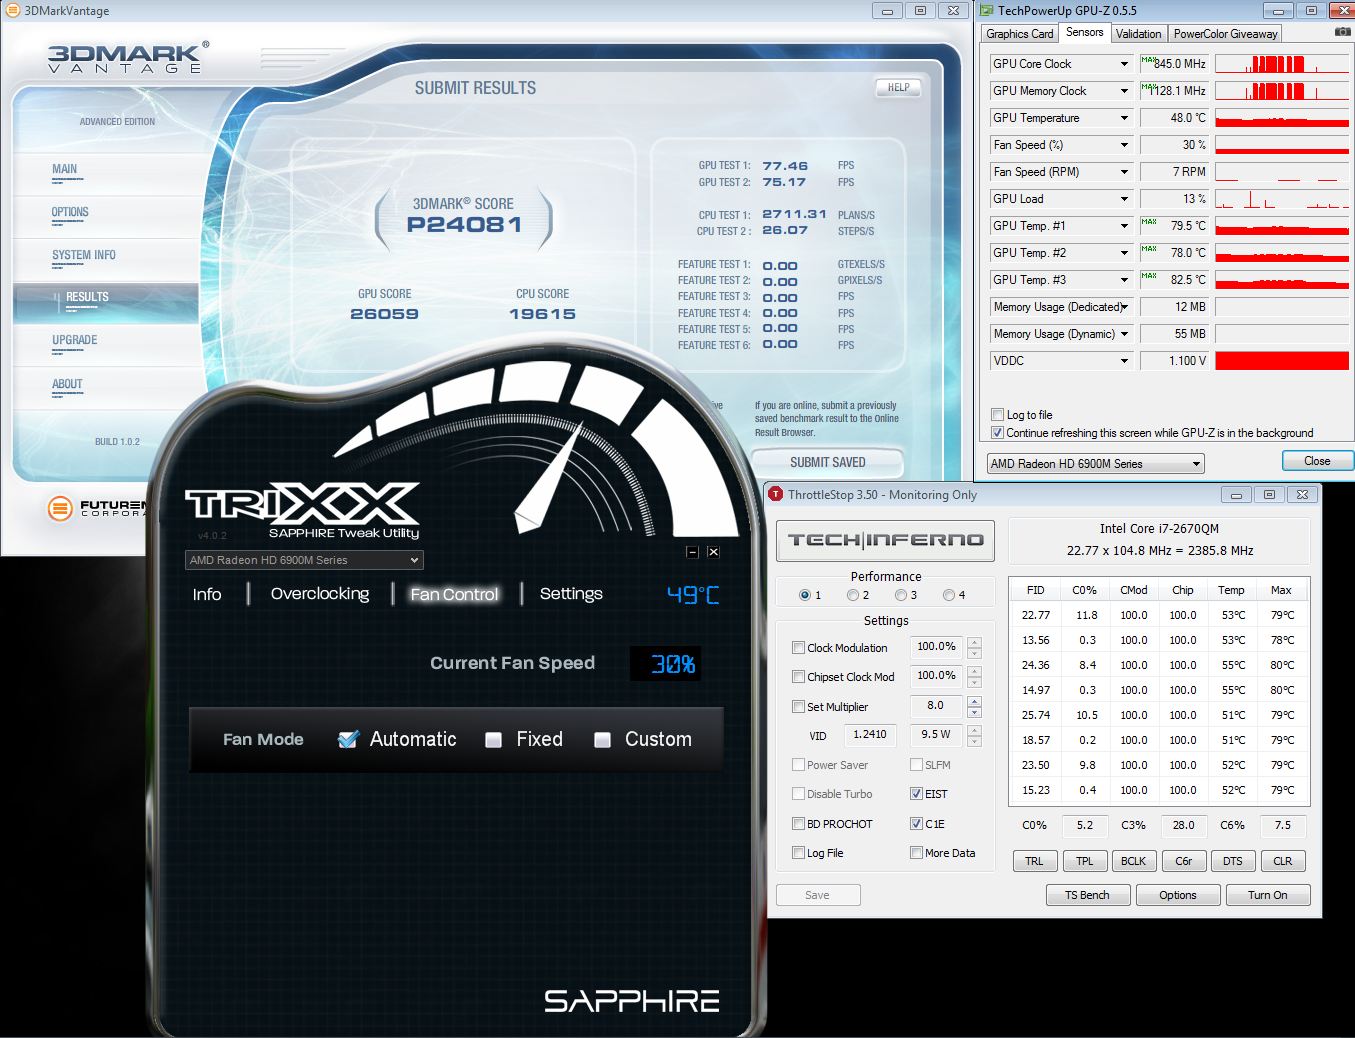Click the TRL button
Image resolution: width=1355 pixels, height=1038 pixels.
coord(1034,861)
